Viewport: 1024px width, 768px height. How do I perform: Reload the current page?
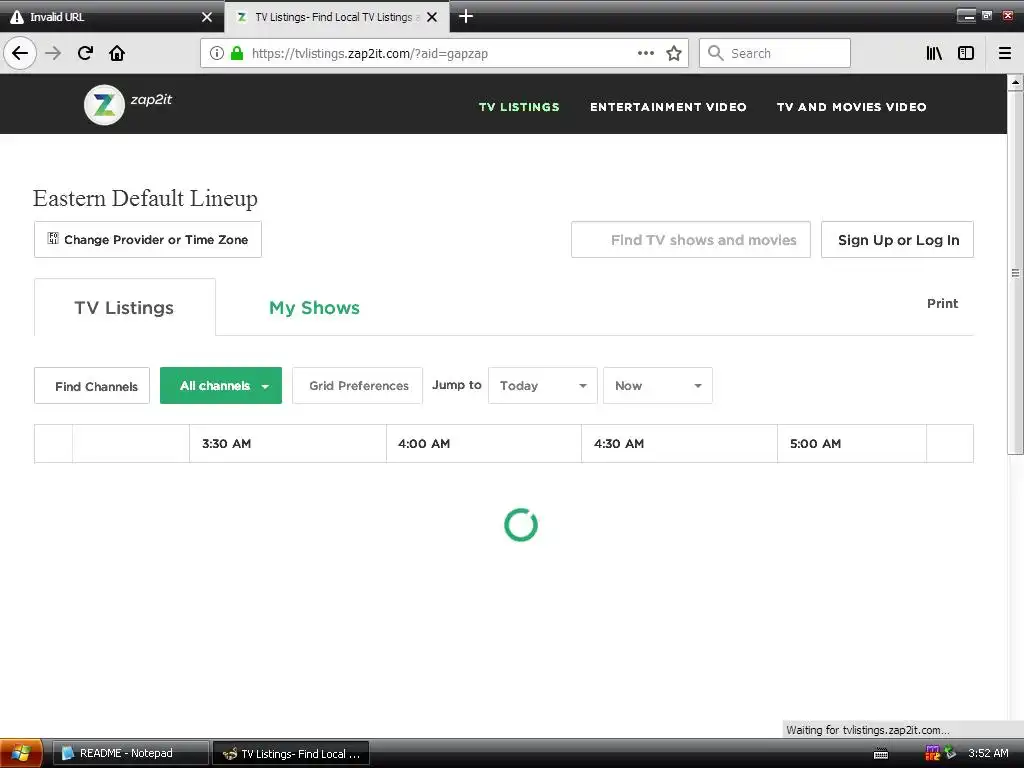point(85,53)
